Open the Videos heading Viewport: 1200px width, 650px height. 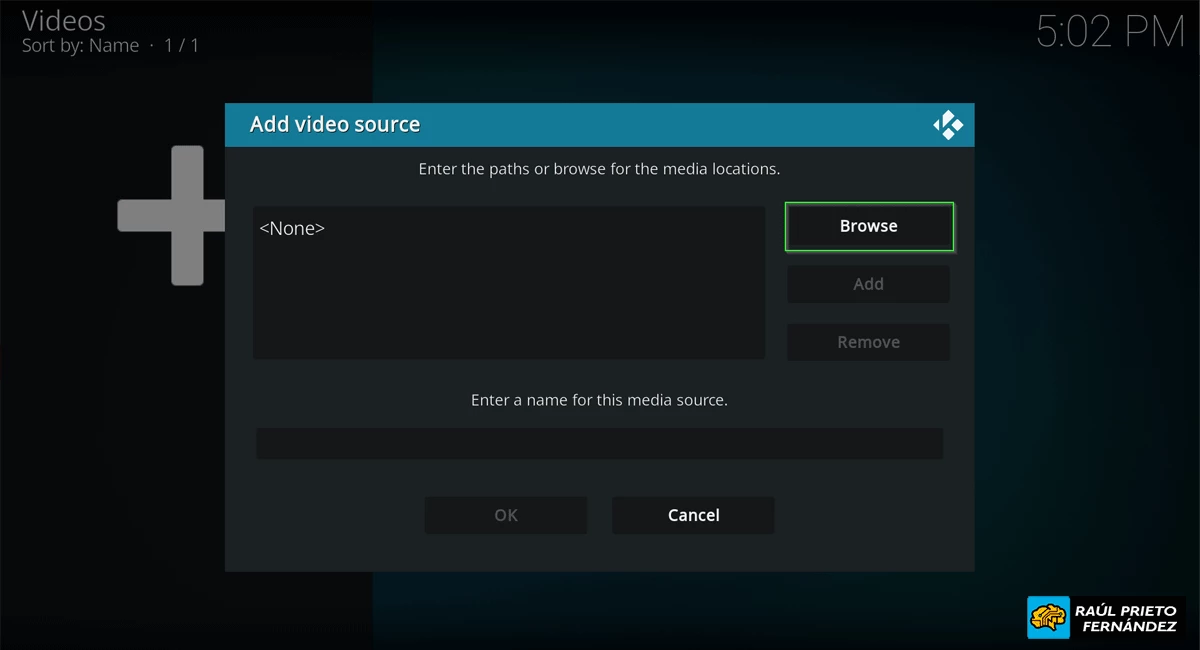64,20
